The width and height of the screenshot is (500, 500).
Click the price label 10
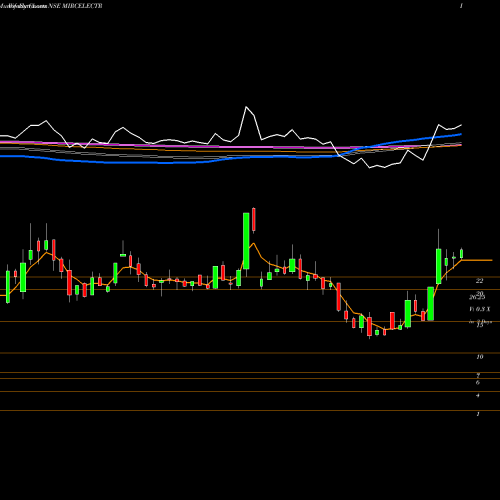479,357
